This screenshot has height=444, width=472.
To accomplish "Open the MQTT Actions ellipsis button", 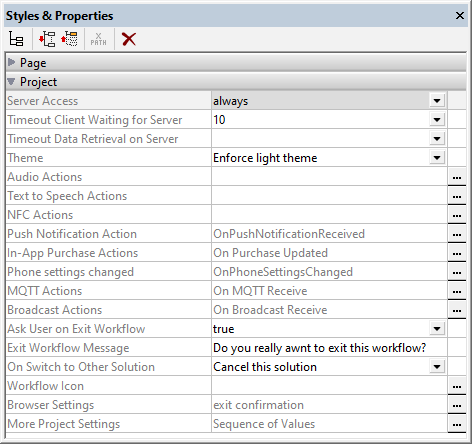I will point(457,291).
